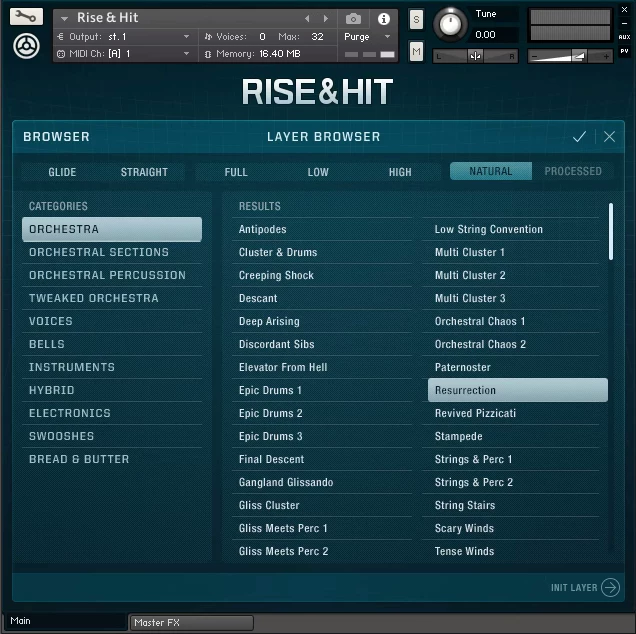Toggle the Low range filter

point(318,172)
